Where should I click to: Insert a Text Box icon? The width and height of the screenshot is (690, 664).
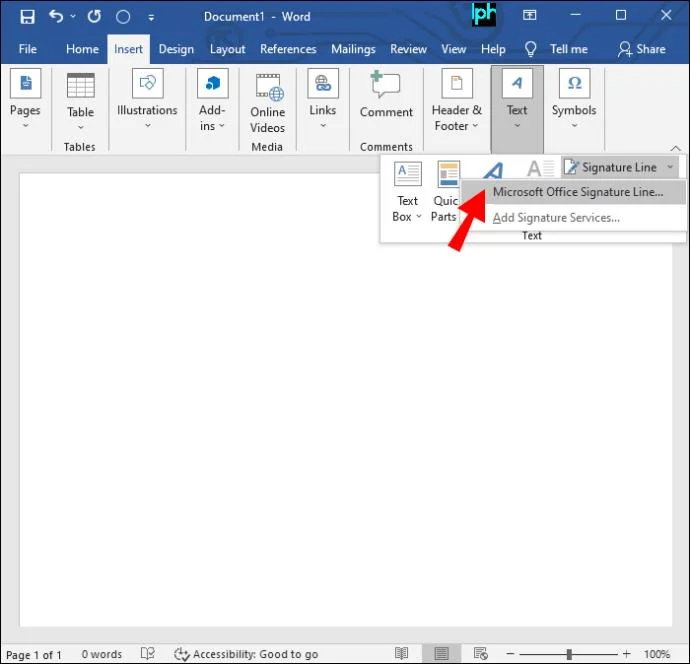pyautogui.click(x=407, y=173)
